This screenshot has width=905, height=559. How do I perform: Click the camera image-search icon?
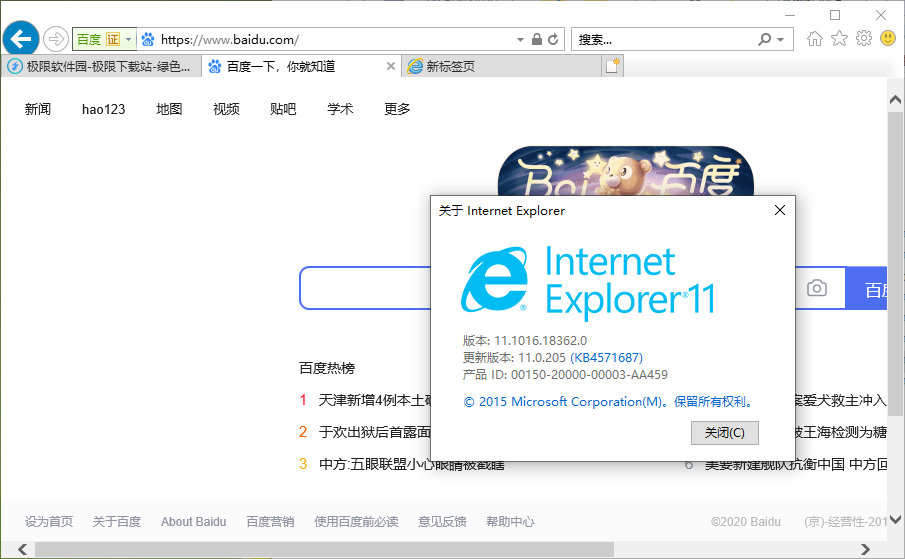coord(817,288)
